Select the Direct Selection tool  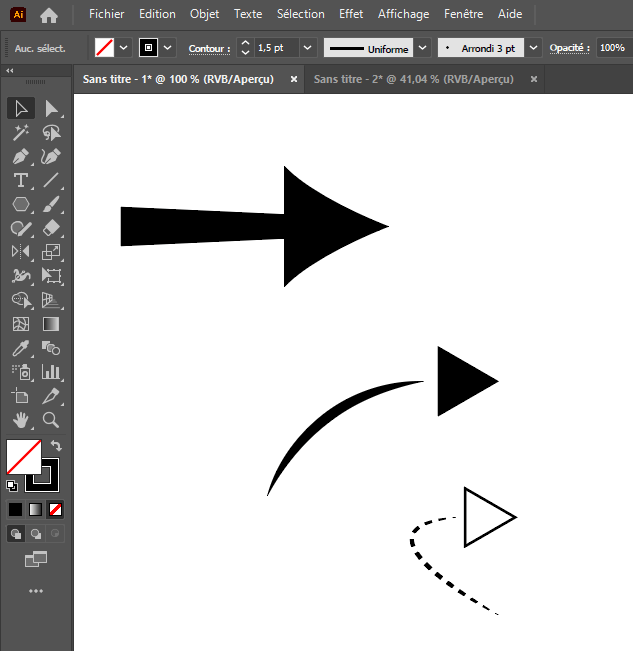click(x=52, y=109)
